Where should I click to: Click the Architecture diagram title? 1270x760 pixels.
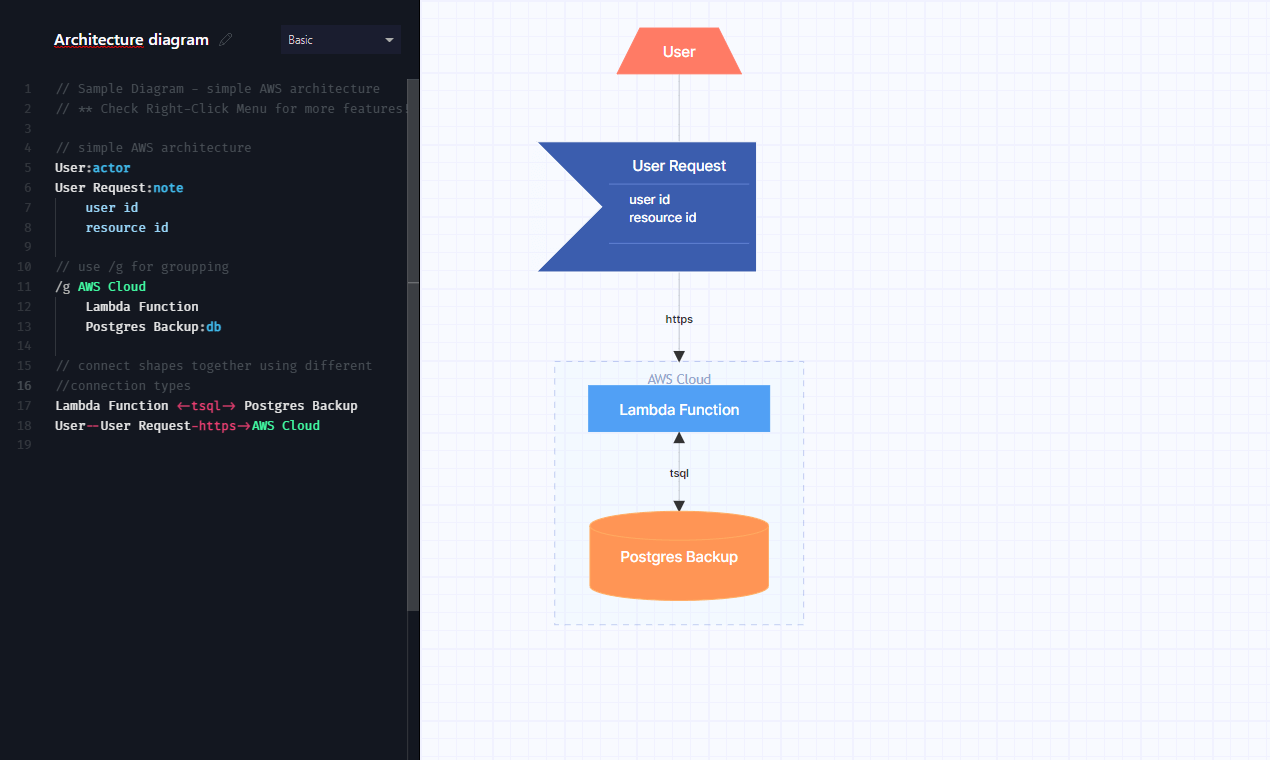point(131,40)
